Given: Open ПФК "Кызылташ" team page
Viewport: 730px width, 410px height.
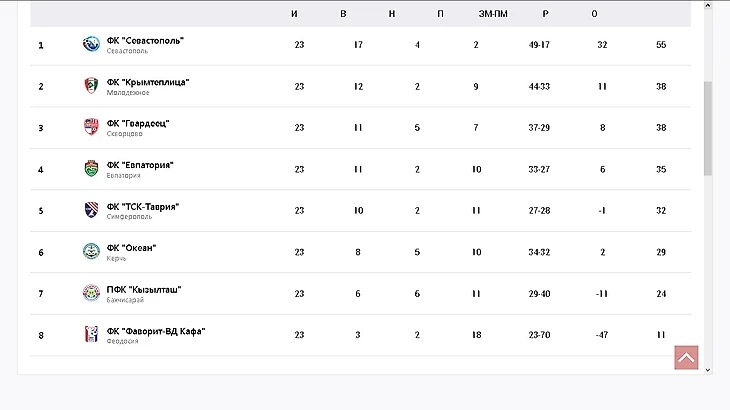Looking at the screenshot, I should (145, 289).
